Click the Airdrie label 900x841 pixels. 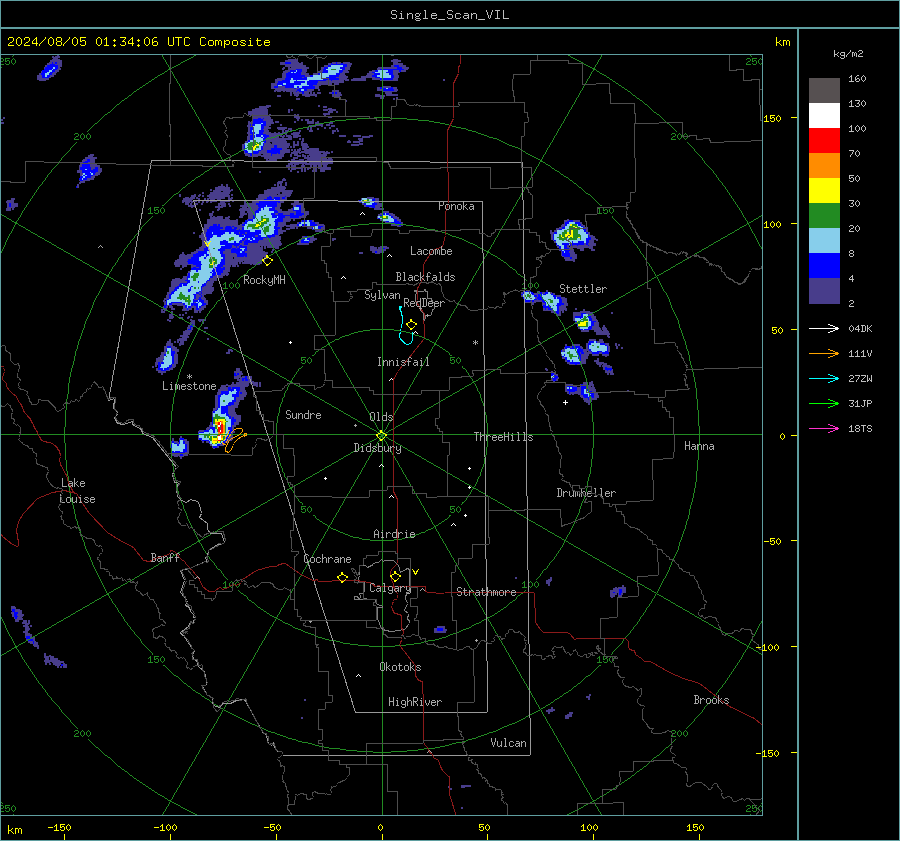tap(394, 534)
